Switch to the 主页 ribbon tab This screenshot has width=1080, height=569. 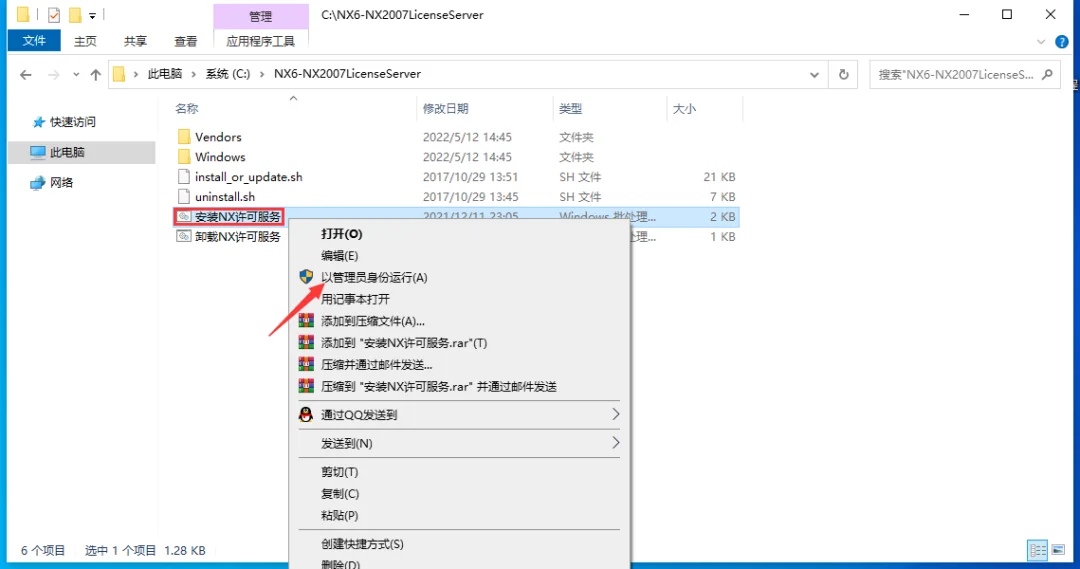(85, 41)
